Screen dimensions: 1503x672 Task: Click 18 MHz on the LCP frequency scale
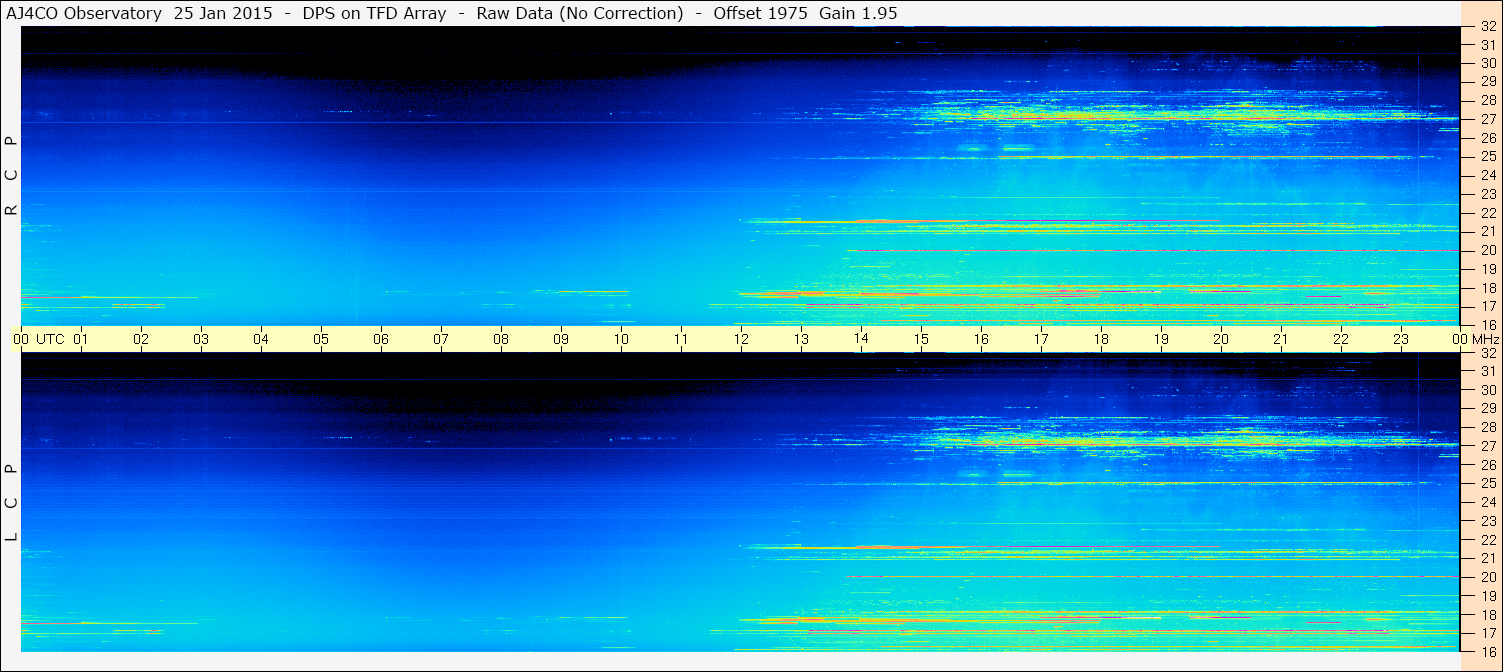[1488, 615]
